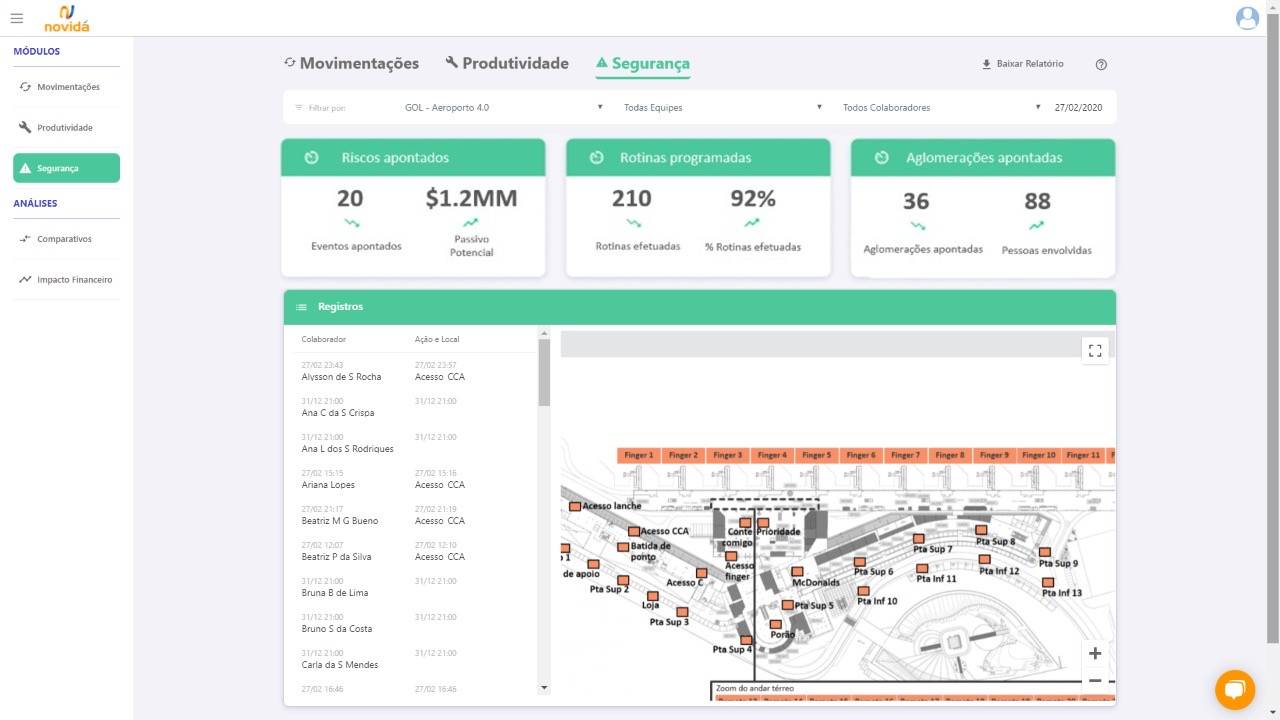This screenshot has width=1280, height=720.
Task: Click the history icon in Riscos apontados
Action: [312, 158]
